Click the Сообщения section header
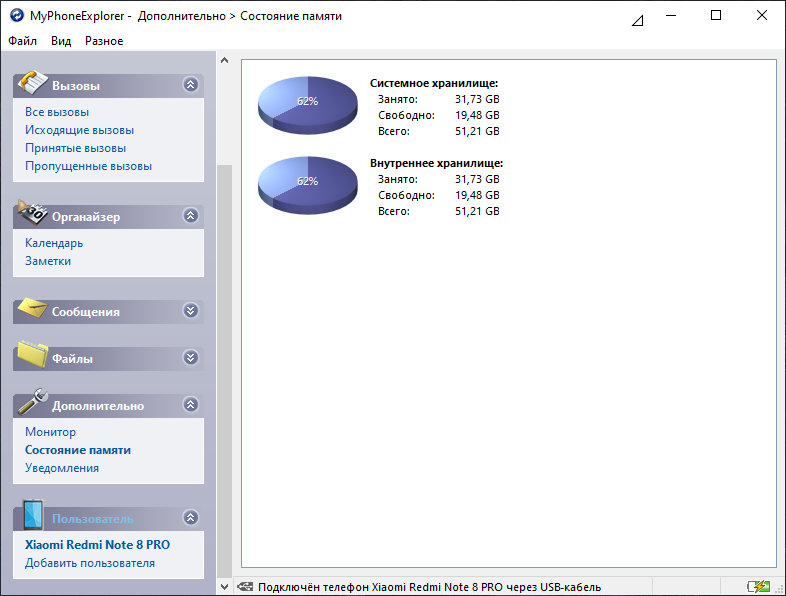The image size is (786, 596). tap(108, 311)
